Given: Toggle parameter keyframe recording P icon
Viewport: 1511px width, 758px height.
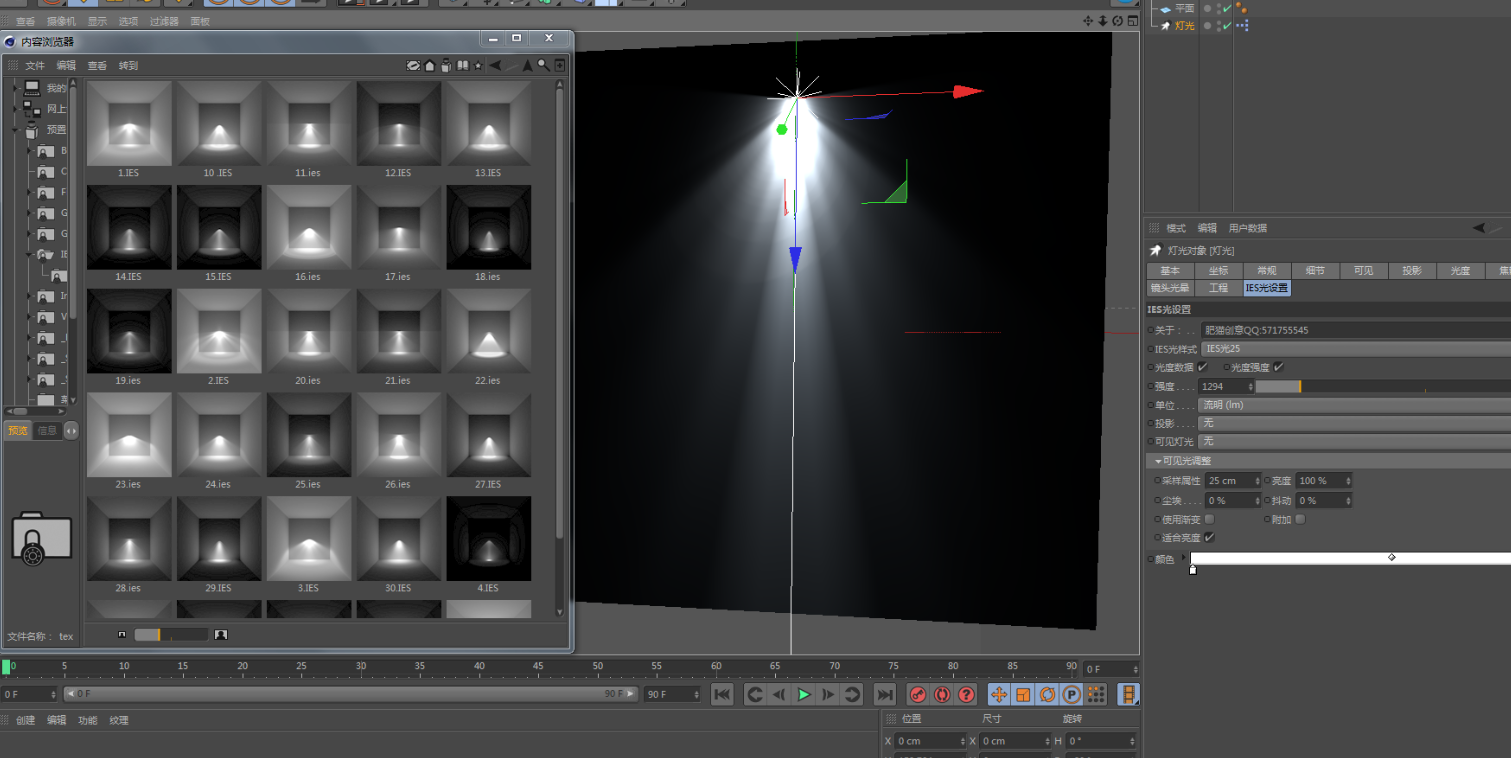Looking at the screenshot, I should (x=1072, y=694).
